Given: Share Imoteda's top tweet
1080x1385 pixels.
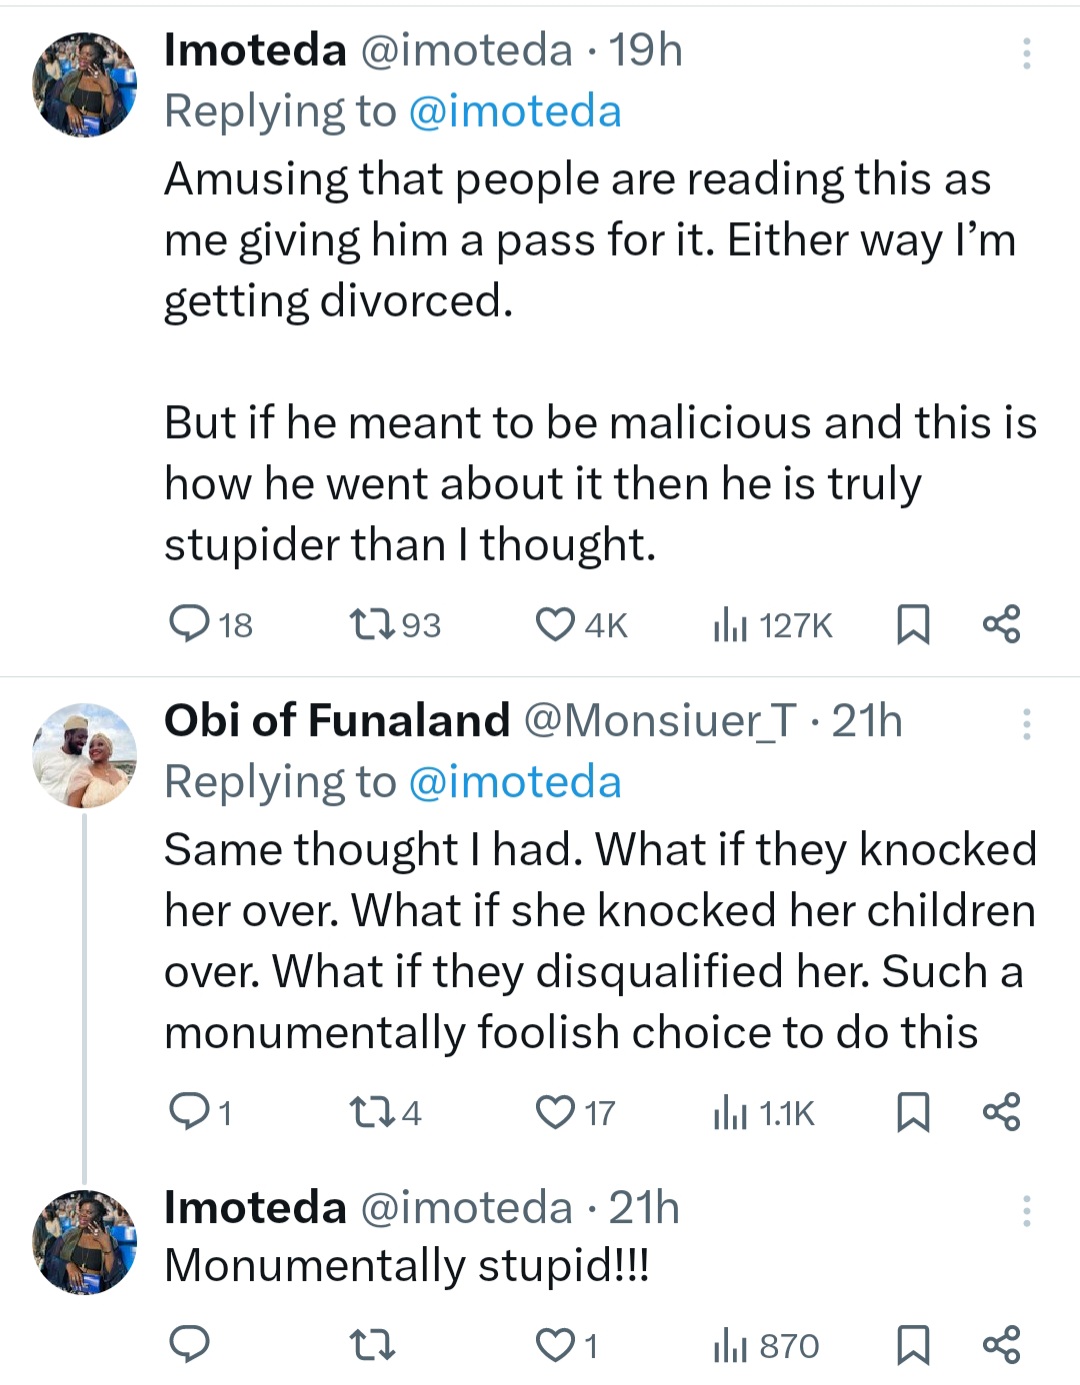Looking at the screenshot, I should pos(1001,624).
